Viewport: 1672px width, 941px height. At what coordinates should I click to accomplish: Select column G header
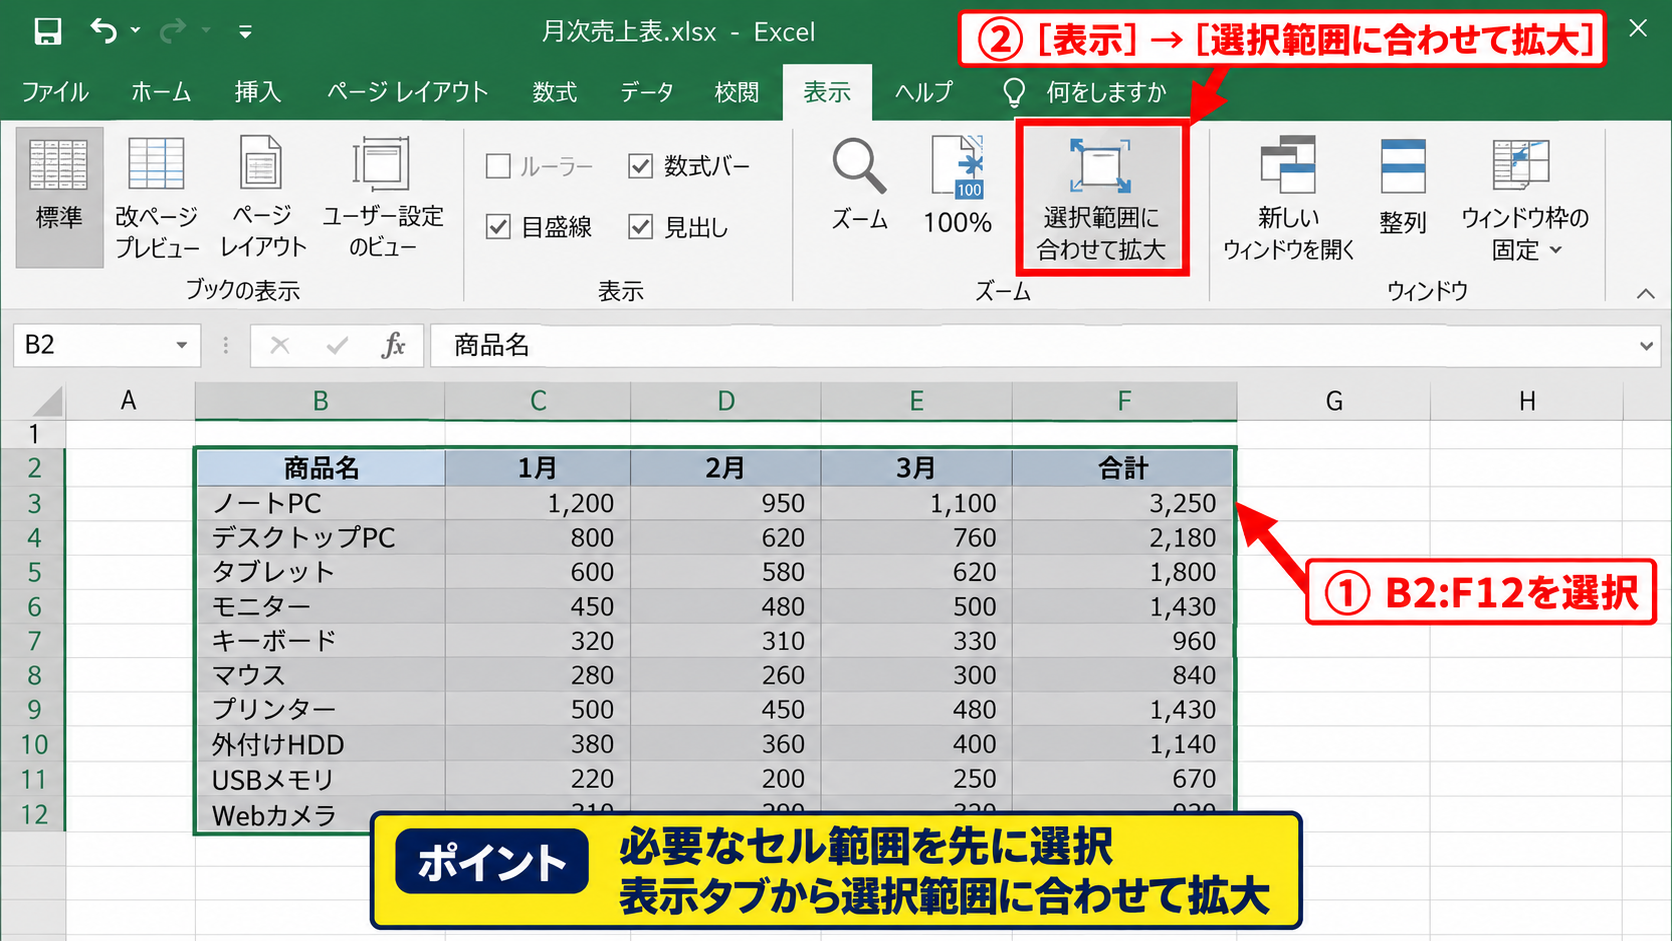pos(1334,401)
